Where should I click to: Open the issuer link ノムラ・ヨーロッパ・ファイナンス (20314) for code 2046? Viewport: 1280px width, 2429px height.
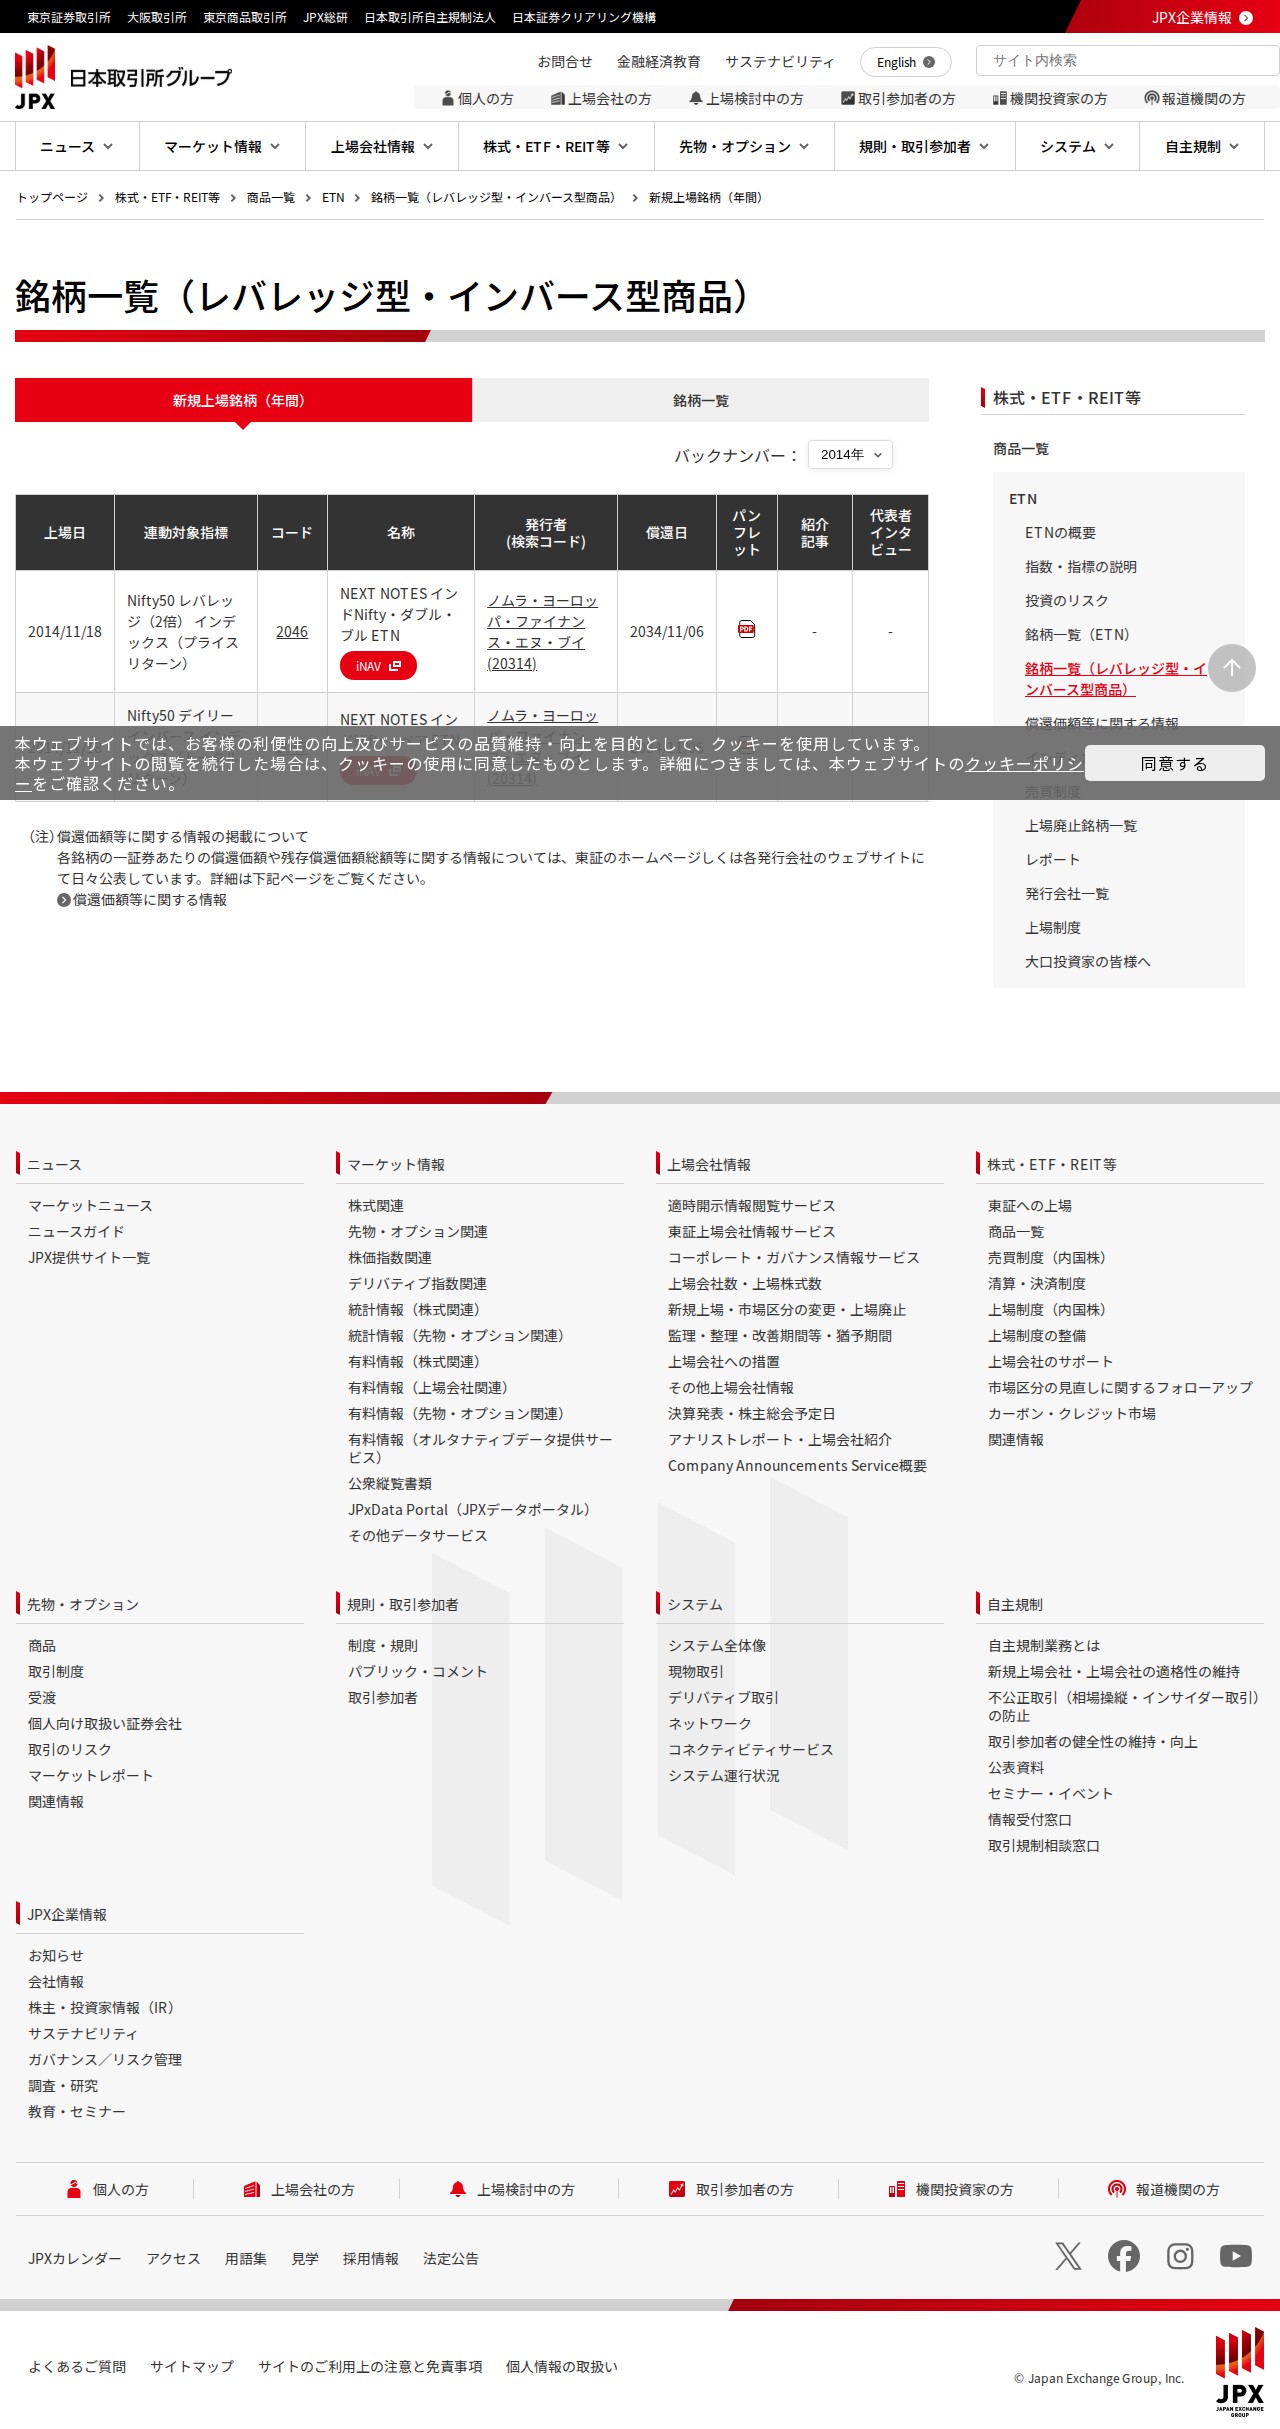click(x=542, y=632)
